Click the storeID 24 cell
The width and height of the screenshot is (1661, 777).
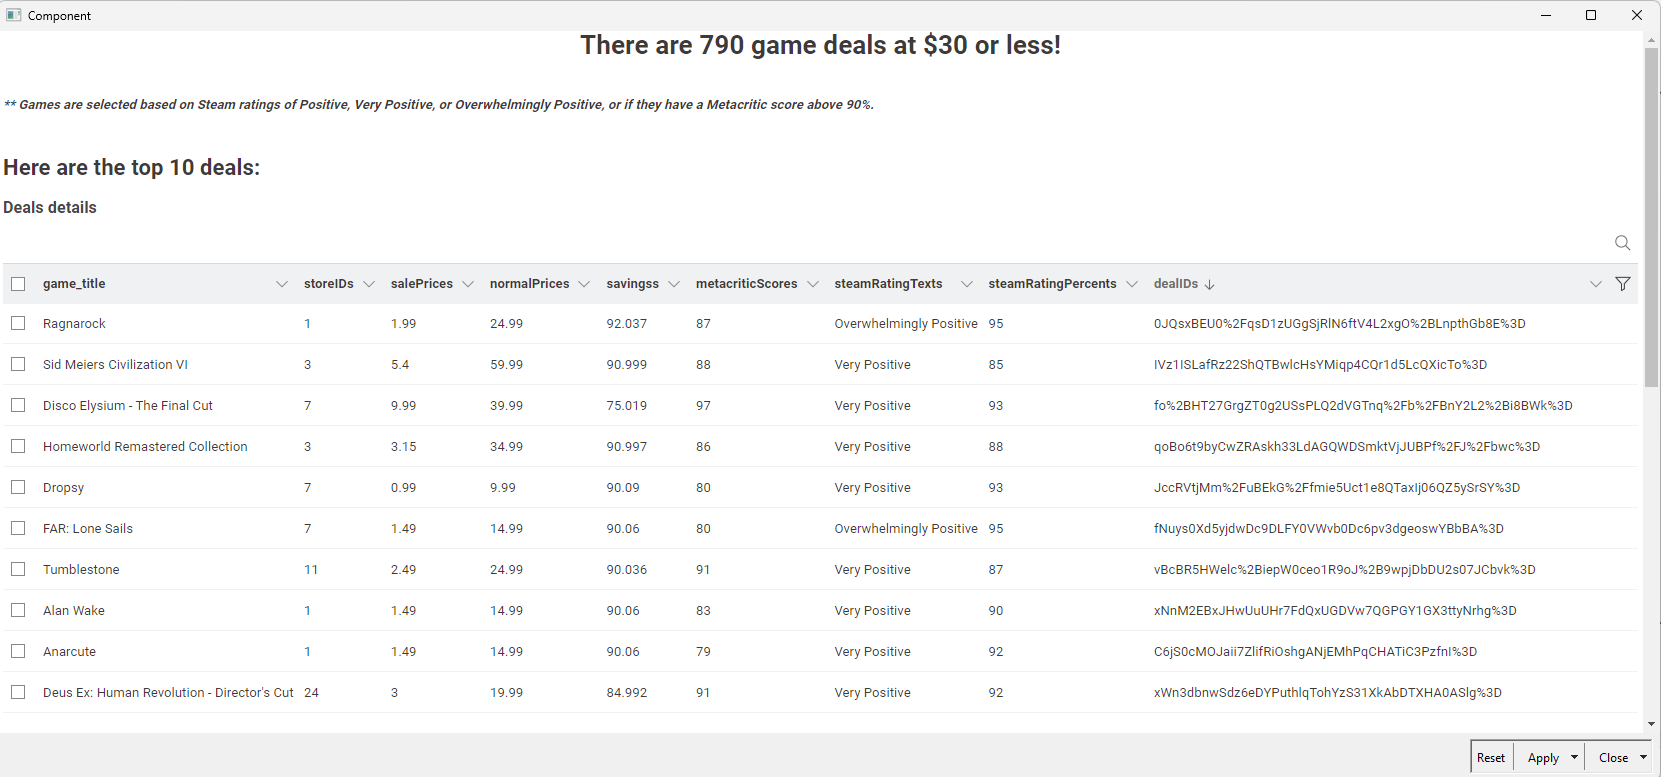pyautogui.click(x=311, y=692)
